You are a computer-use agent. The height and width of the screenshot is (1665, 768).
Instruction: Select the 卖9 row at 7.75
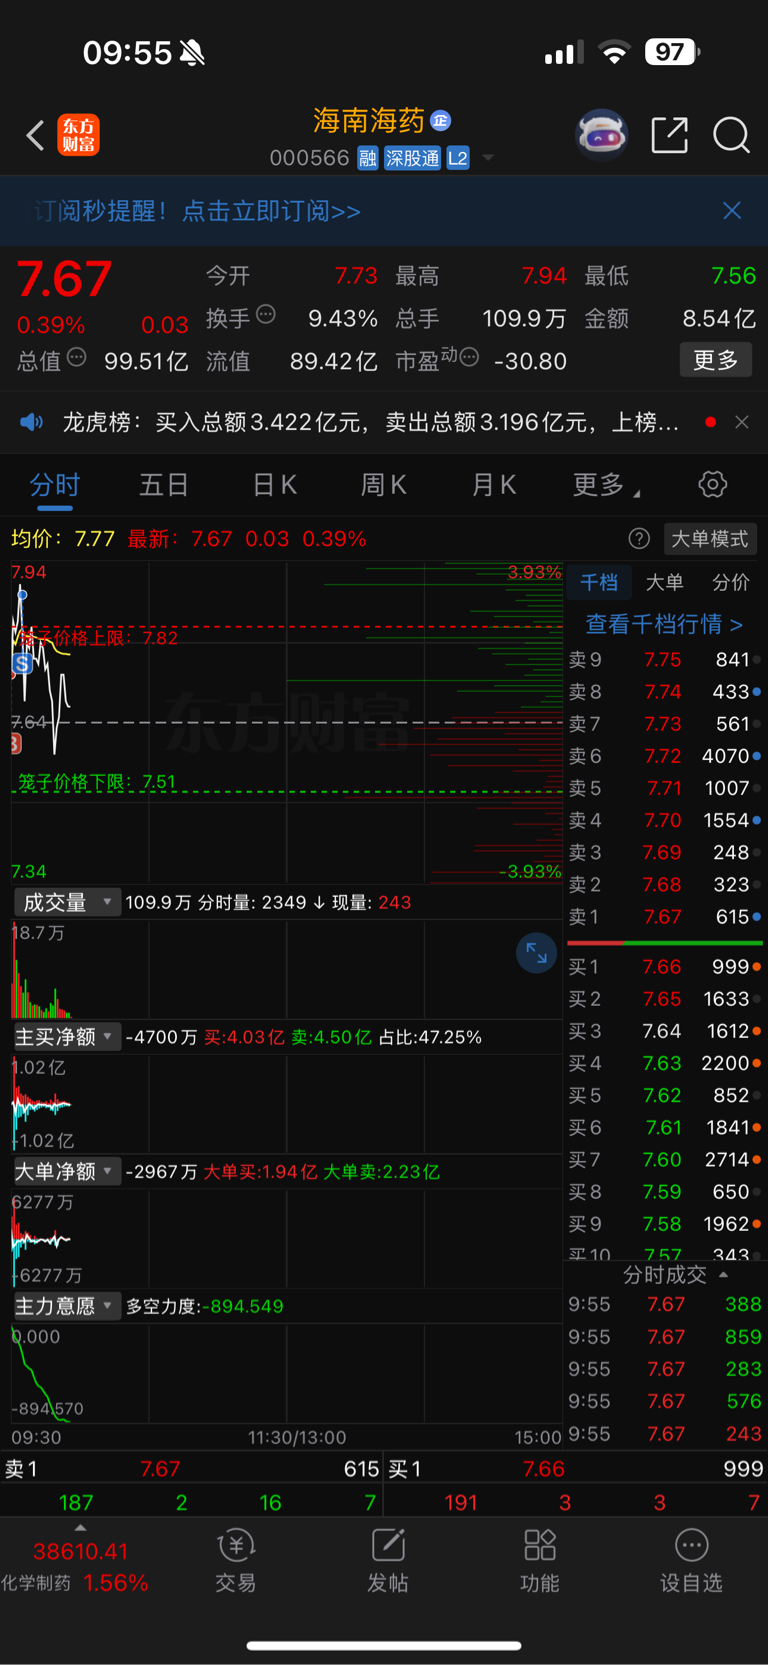pyautogui.click(x=664, y=660)
